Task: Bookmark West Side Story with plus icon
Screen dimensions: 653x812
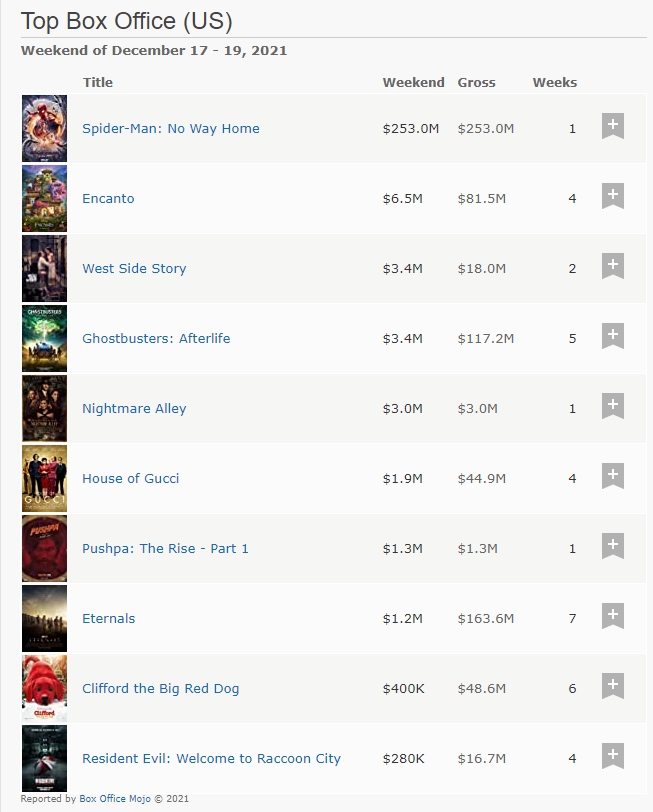Action: pos(613,266)
